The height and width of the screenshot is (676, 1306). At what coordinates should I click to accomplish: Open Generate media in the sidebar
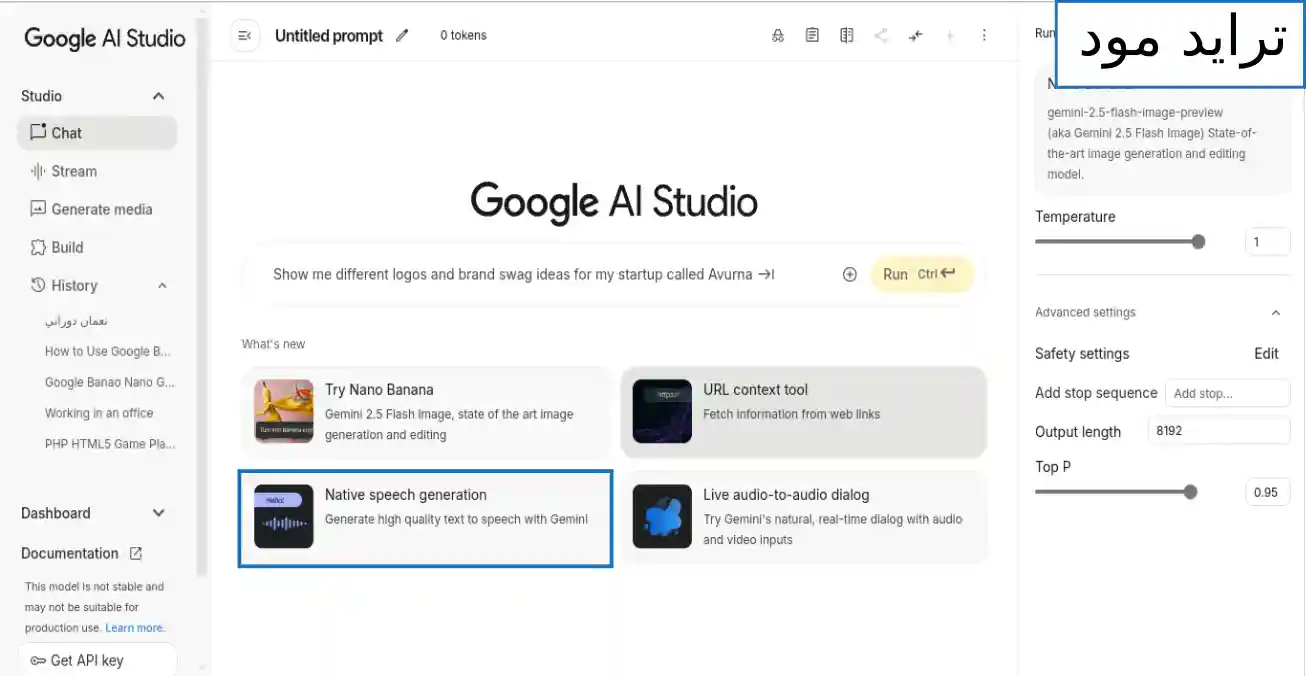[101, 209]
